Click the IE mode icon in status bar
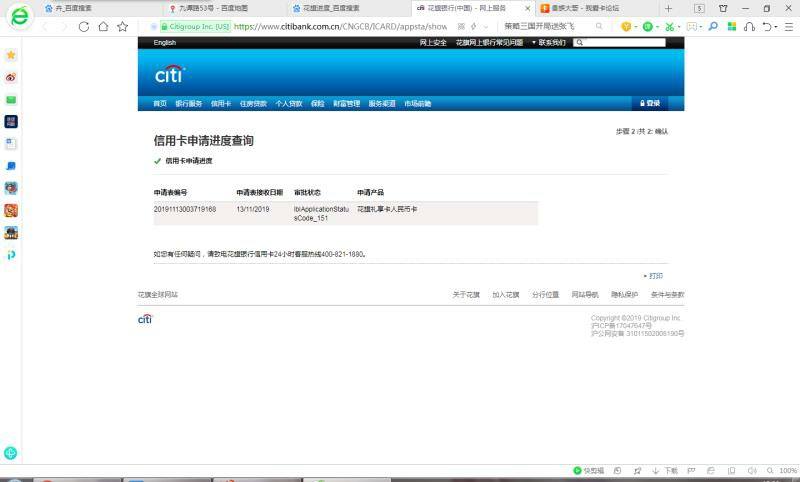Image resolution: width=800 pixels, height=482 pixels. pyautogui.click(x=711, y=470)
